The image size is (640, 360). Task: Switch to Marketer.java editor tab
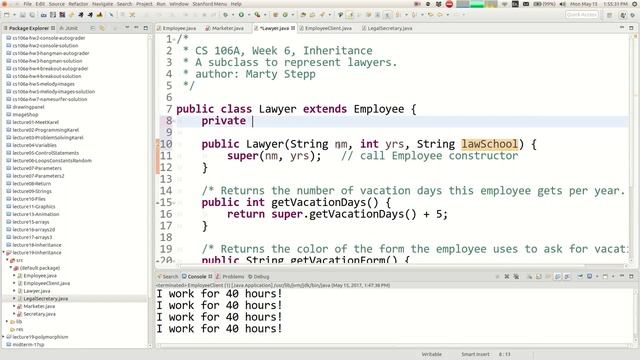(225, 28)
